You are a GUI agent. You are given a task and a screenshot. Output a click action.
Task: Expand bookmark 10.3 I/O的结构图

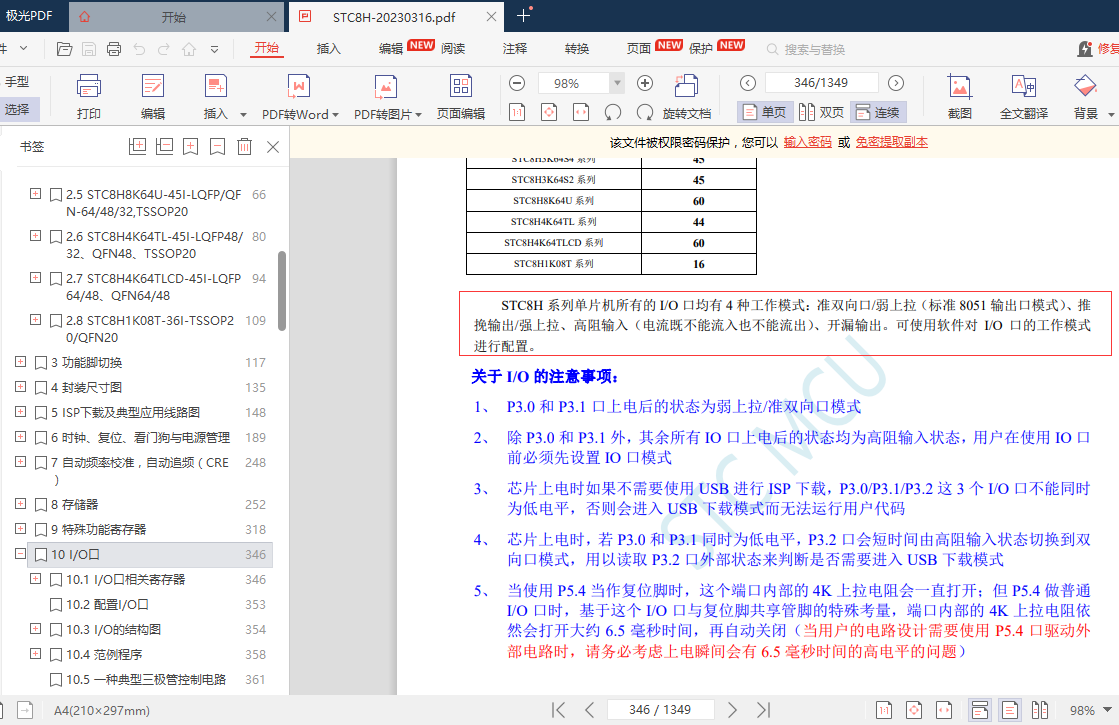click(35, 629)
